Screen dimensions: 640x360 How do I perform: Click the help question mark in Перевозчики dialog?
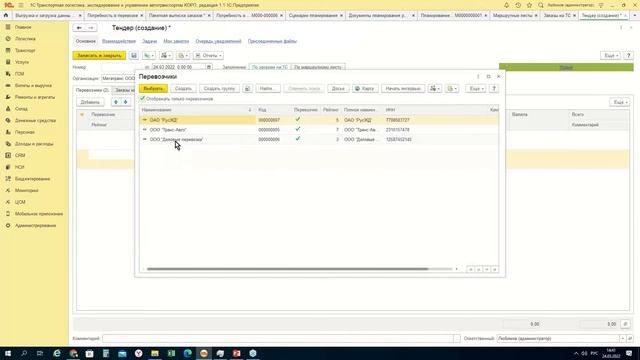pos(494,89)
